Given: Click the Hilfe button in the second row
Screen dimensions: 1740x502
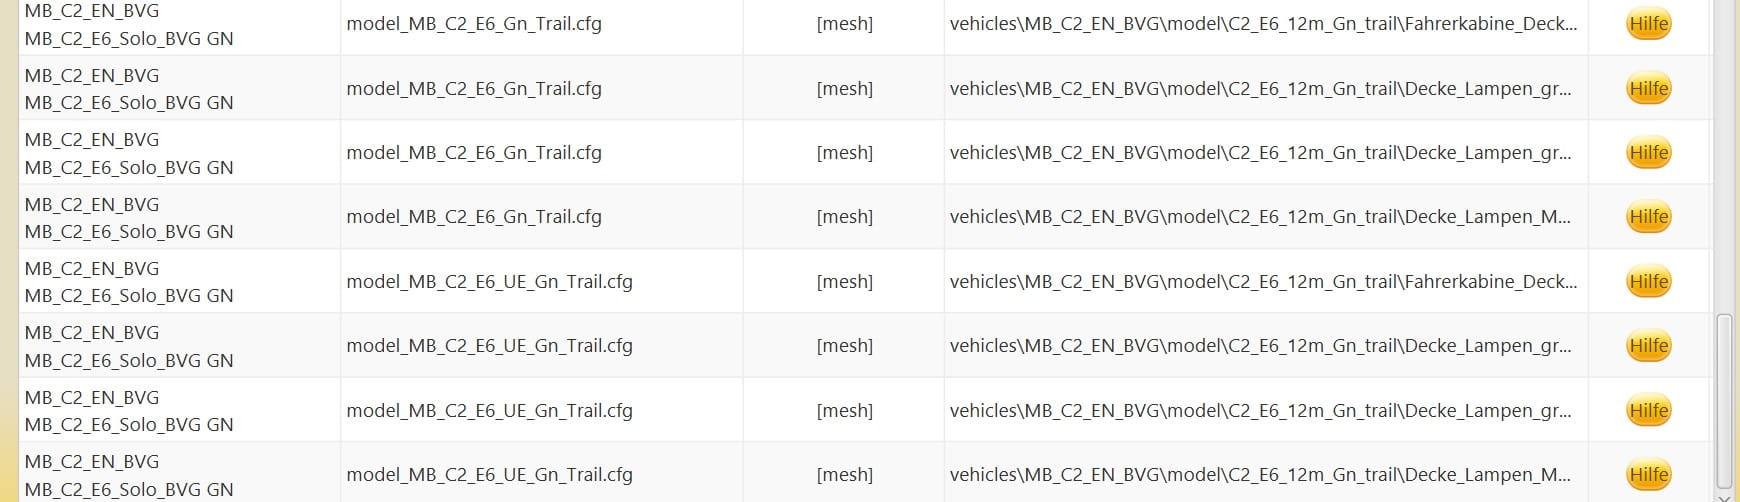Looking at the screenshot, I should [1648, 89].
